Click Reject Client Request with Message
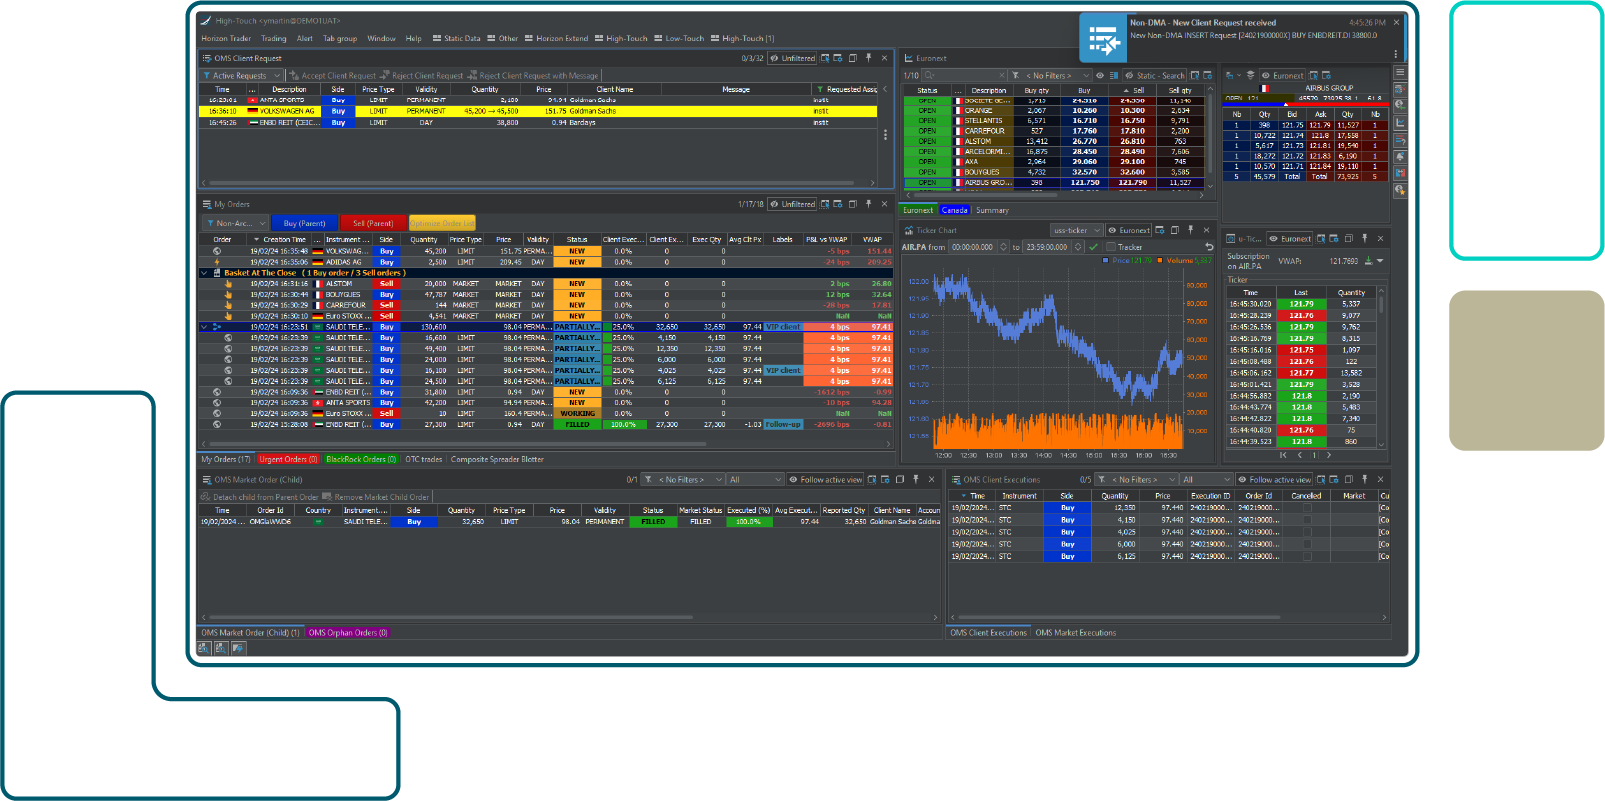The width and height of the screenshot is (1605, 801). (533, 75)
